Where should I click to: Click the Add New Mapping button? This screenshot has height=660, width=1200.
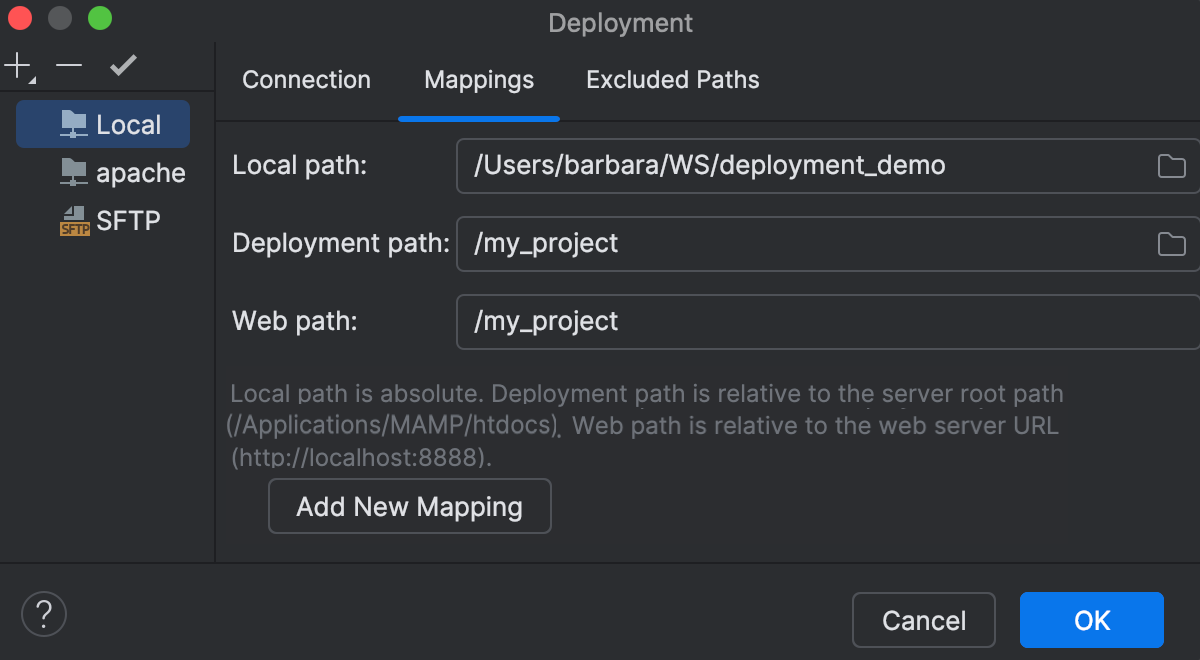point(409,506)
